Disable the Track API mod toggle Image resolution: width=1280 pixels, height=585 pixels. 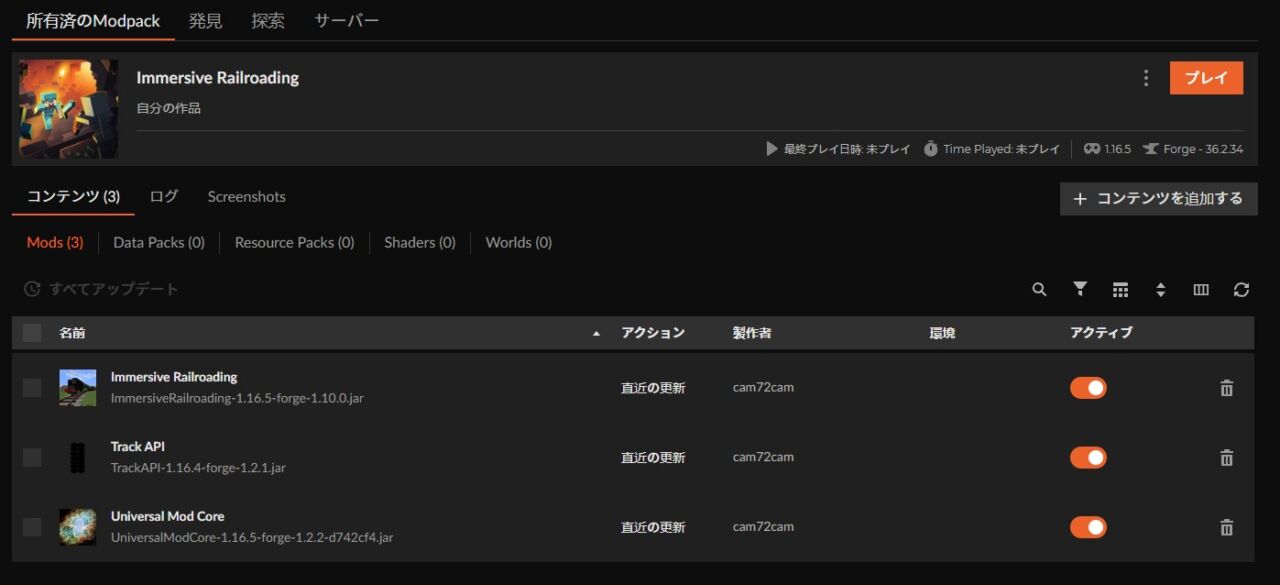point(1087,457)
